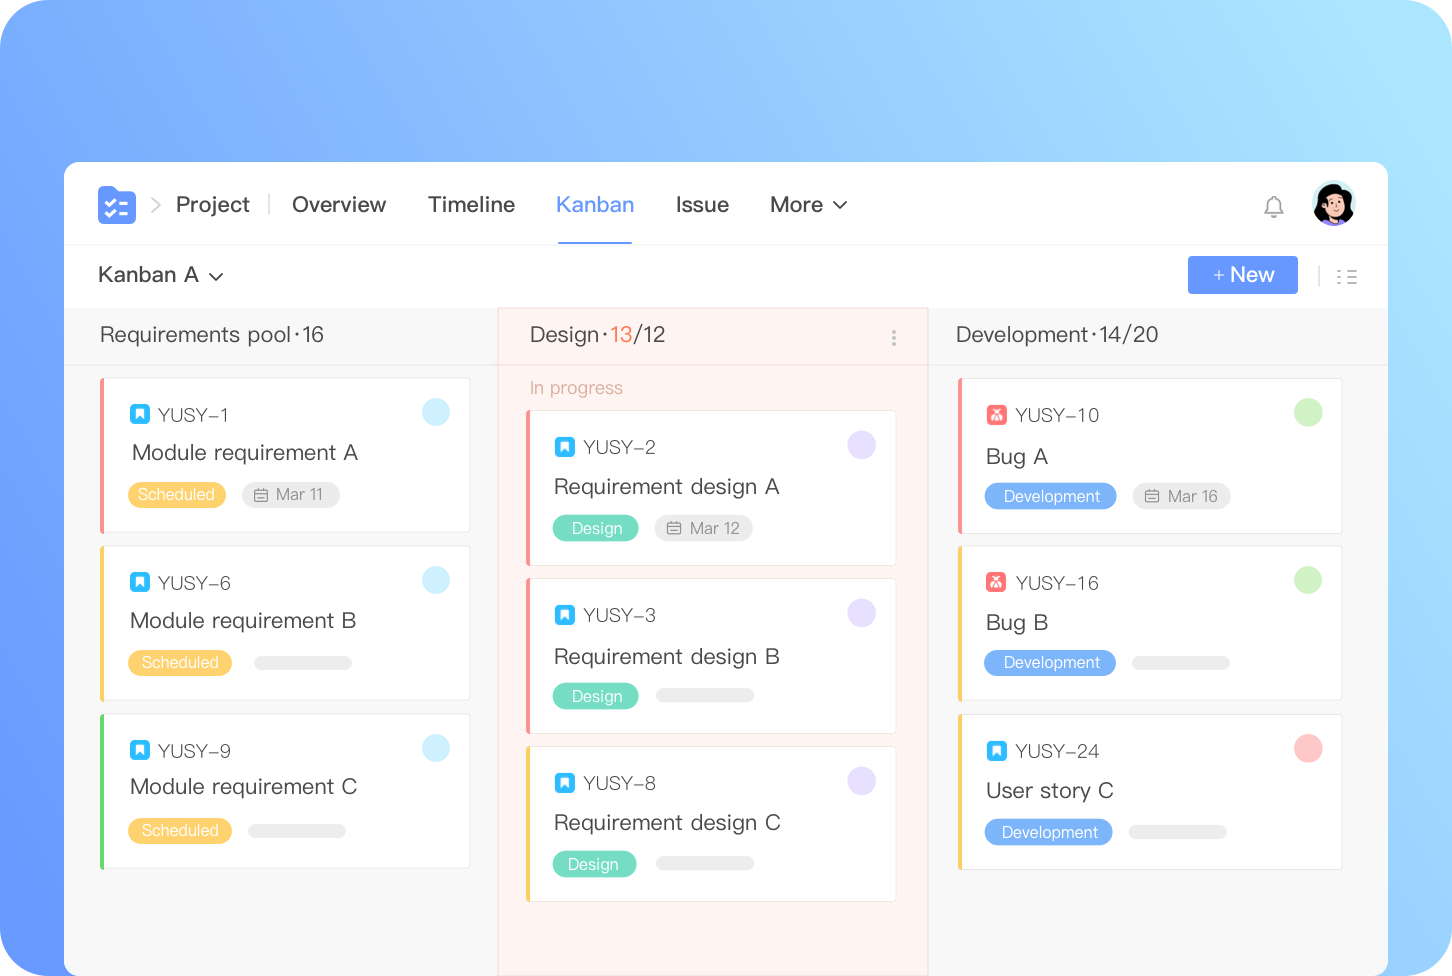The image size is (1452, 976).
Task: Click the bug icon on the YUSY-10 card
Action: (997, 414)
